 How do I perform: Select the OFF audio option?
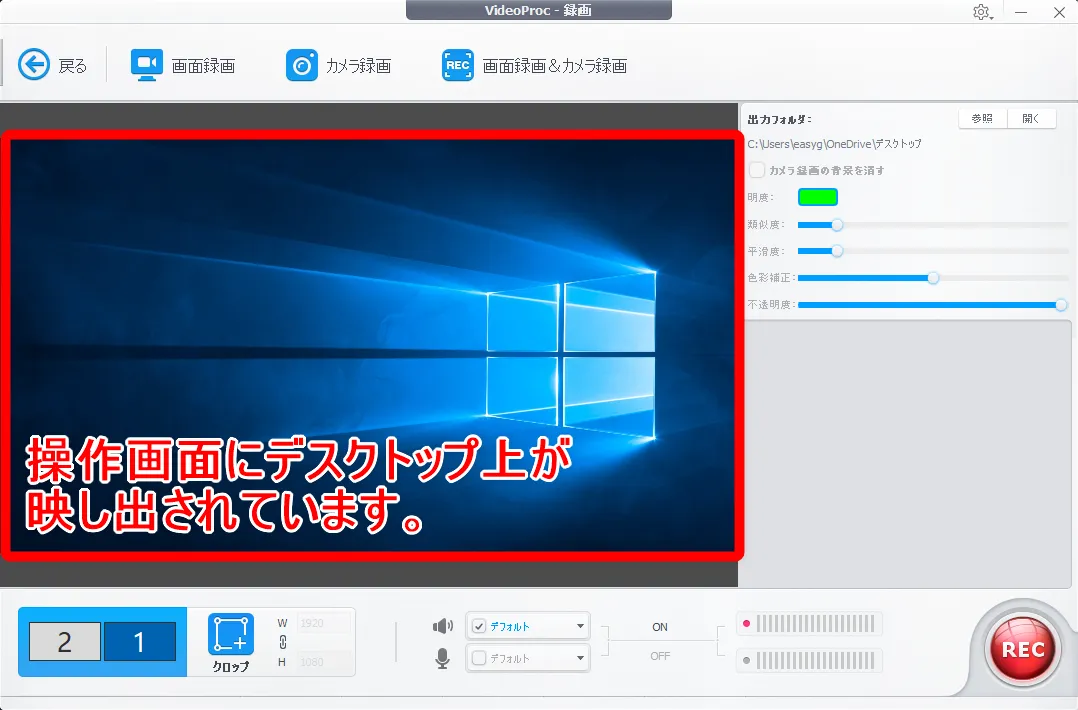point(660,656)
